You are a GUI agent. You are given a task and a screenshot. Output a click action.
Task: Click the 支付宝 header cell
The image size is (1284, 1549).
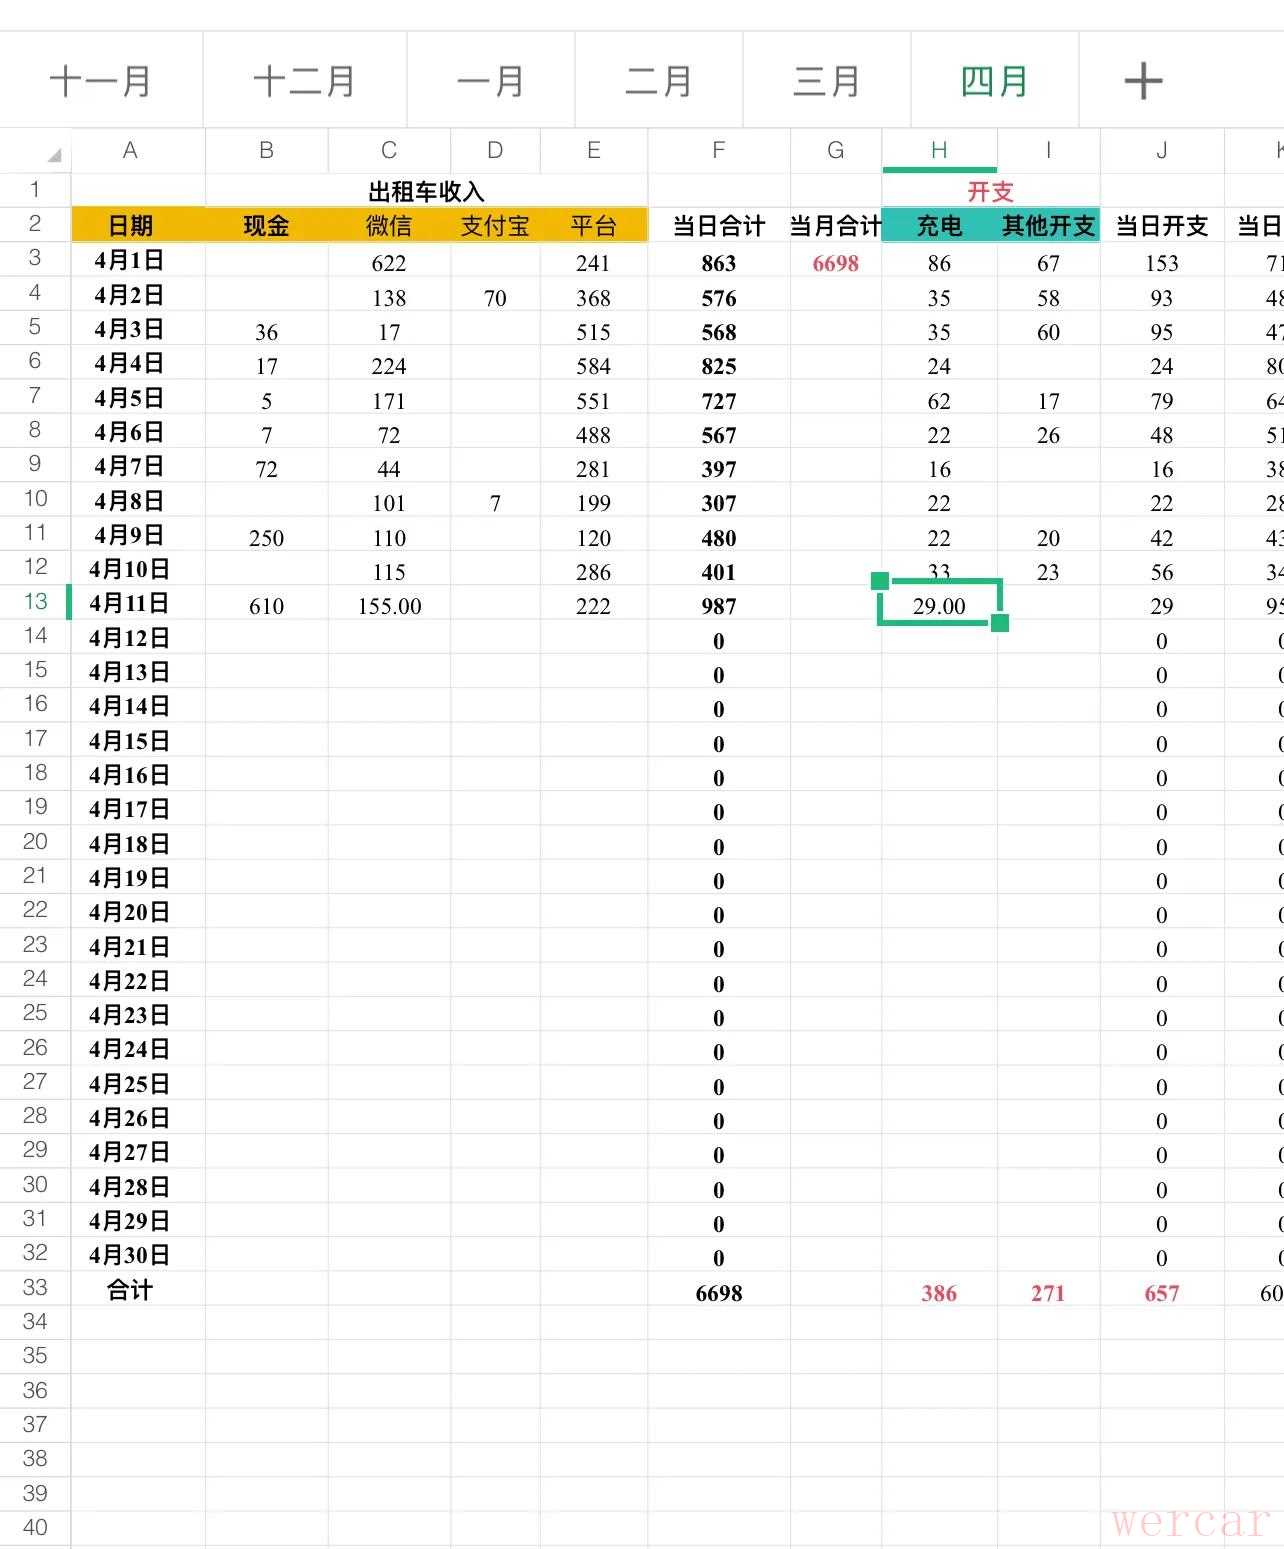495,225
